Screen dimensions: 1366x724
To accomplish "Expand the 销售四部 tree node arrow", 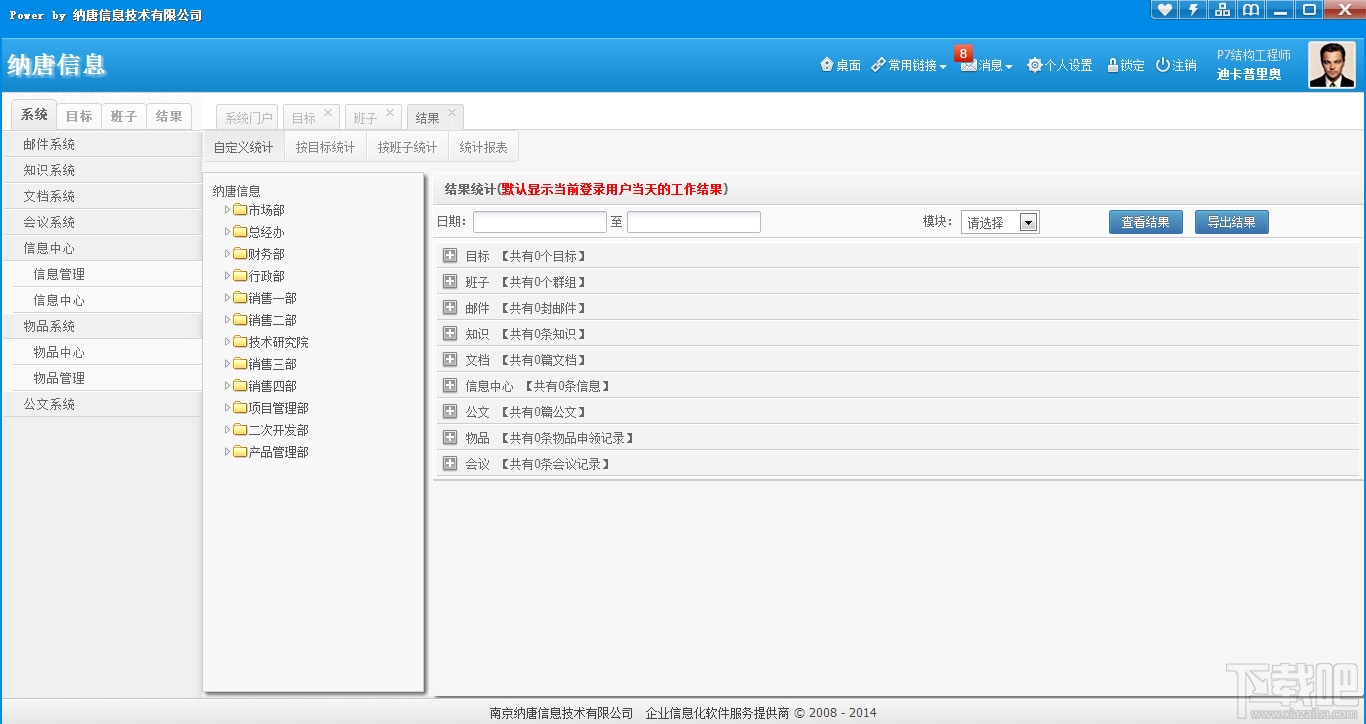I will click(x=228, y=386).
